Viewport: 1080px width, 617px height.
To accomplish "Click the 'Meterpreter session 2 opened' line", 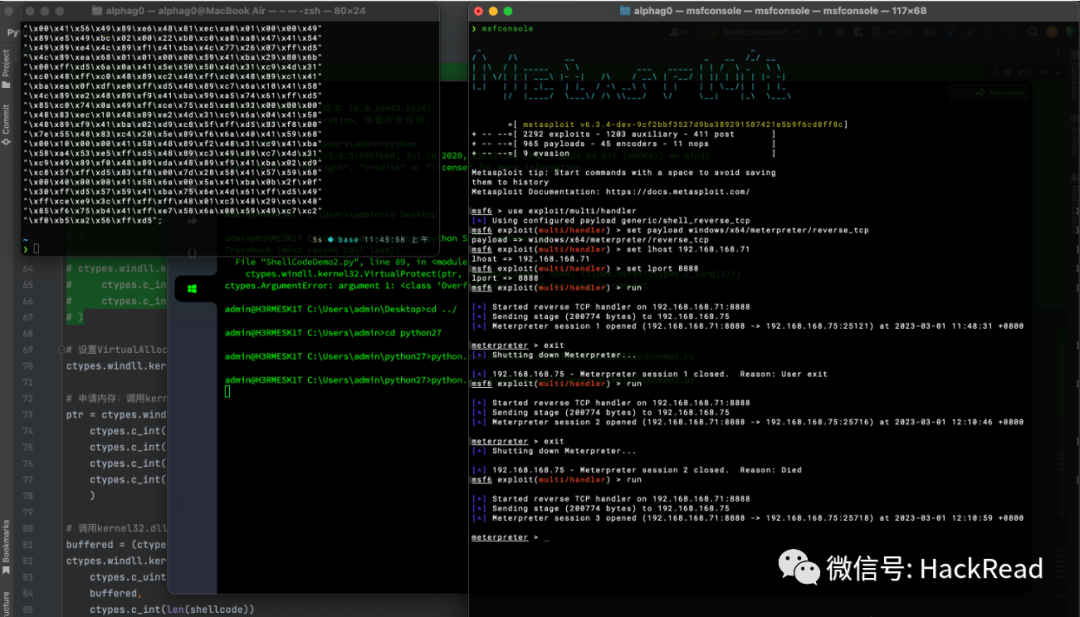I will point(747,421).
